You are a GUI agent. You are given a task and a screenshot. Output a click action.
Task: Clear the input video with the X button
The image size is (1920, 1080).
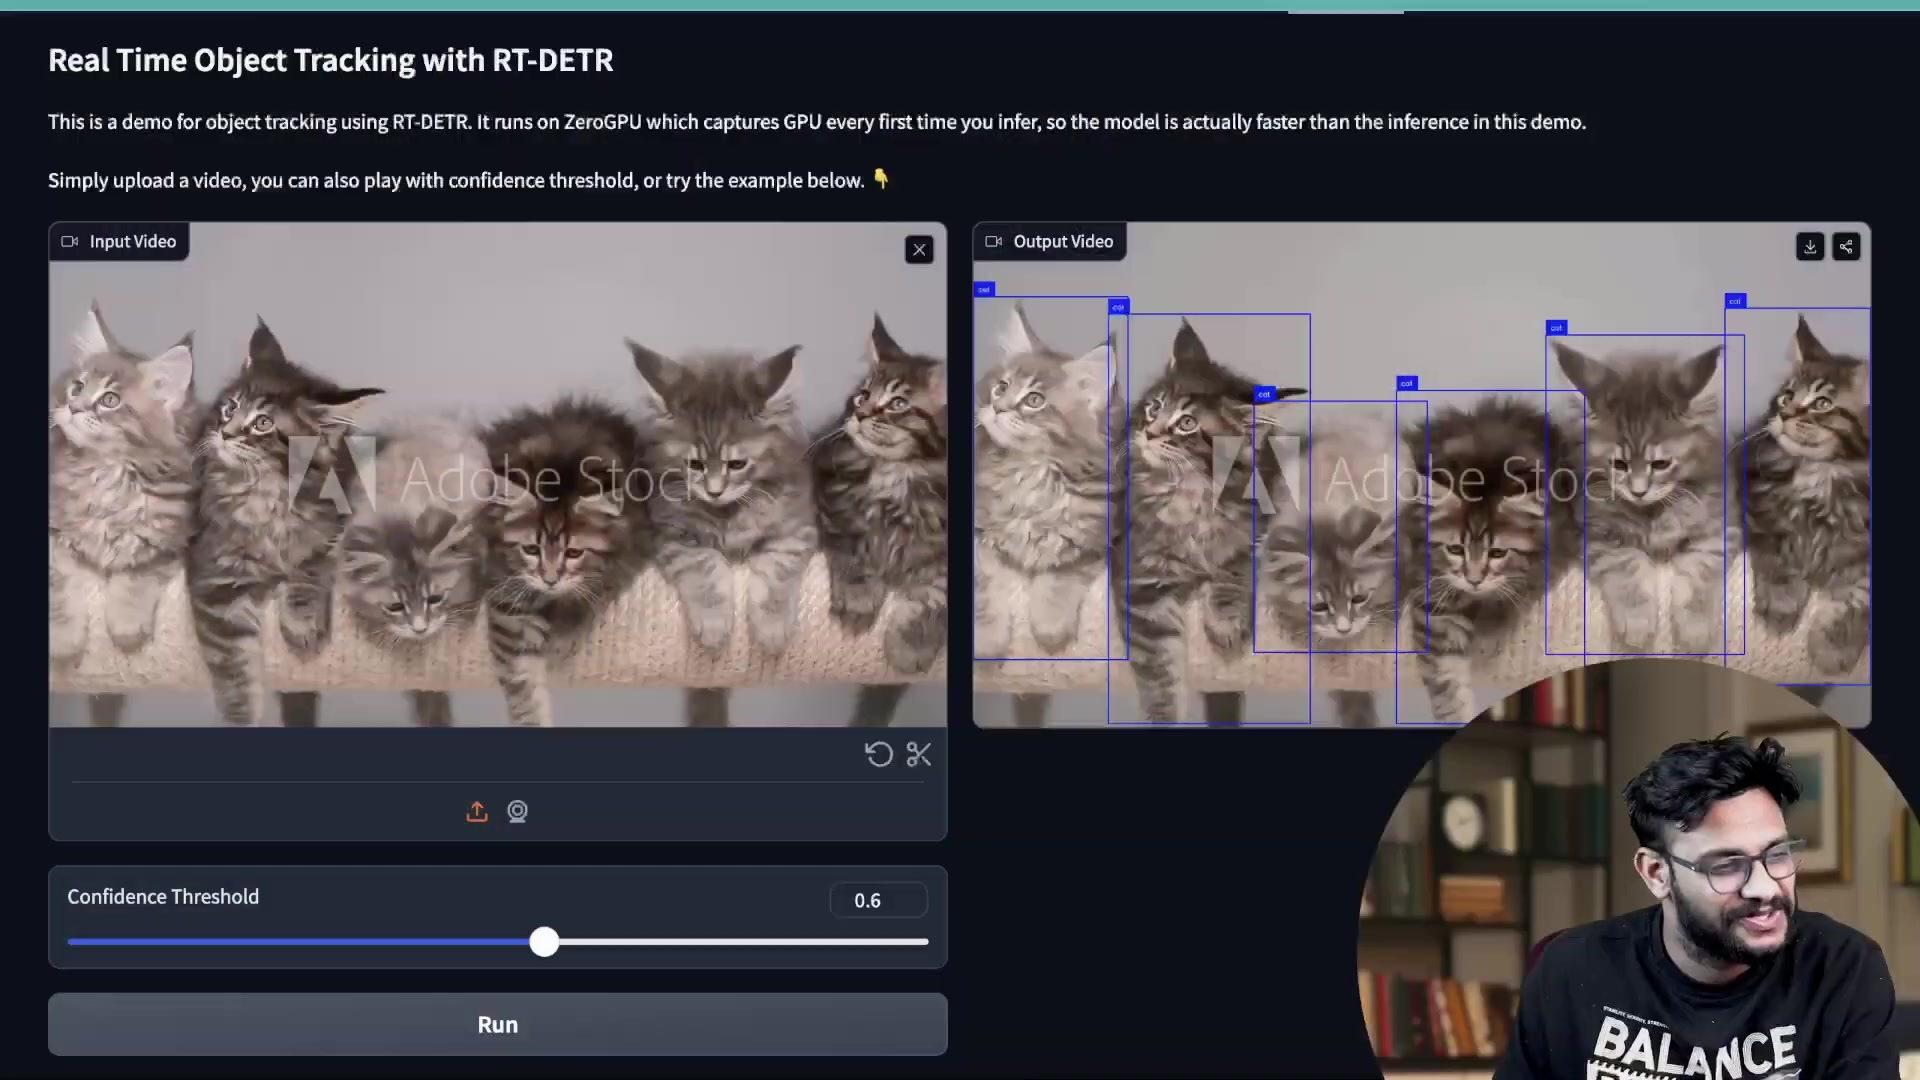tap(919, 249)
